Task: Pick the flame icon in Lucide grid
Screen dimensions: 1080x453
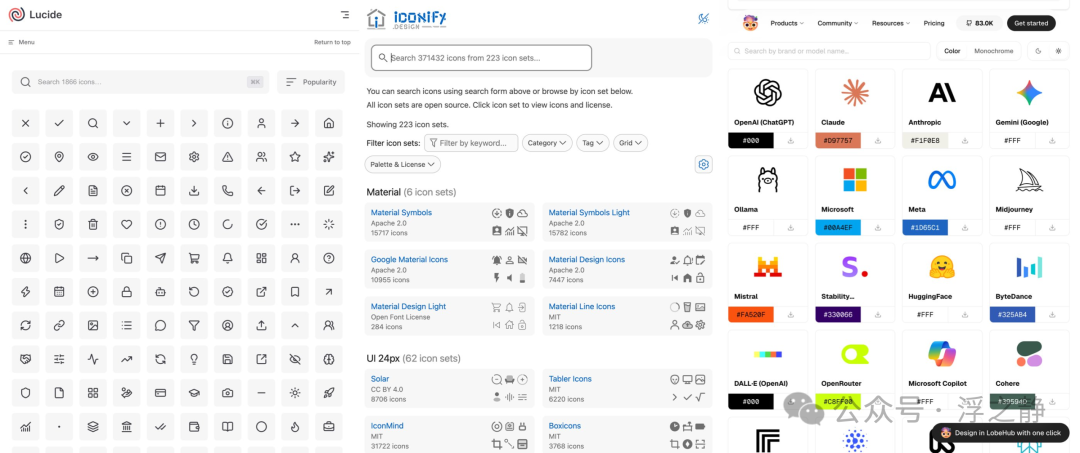Action: (295, 427)
